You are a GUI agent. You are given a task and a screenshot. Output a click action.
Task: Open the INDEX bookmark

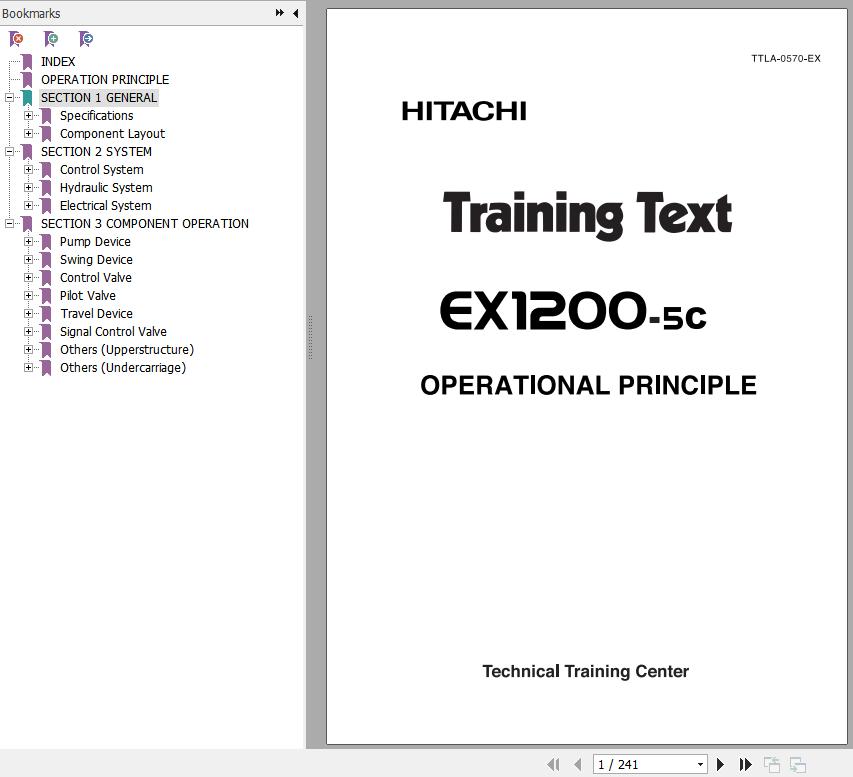tap(58, 62)
